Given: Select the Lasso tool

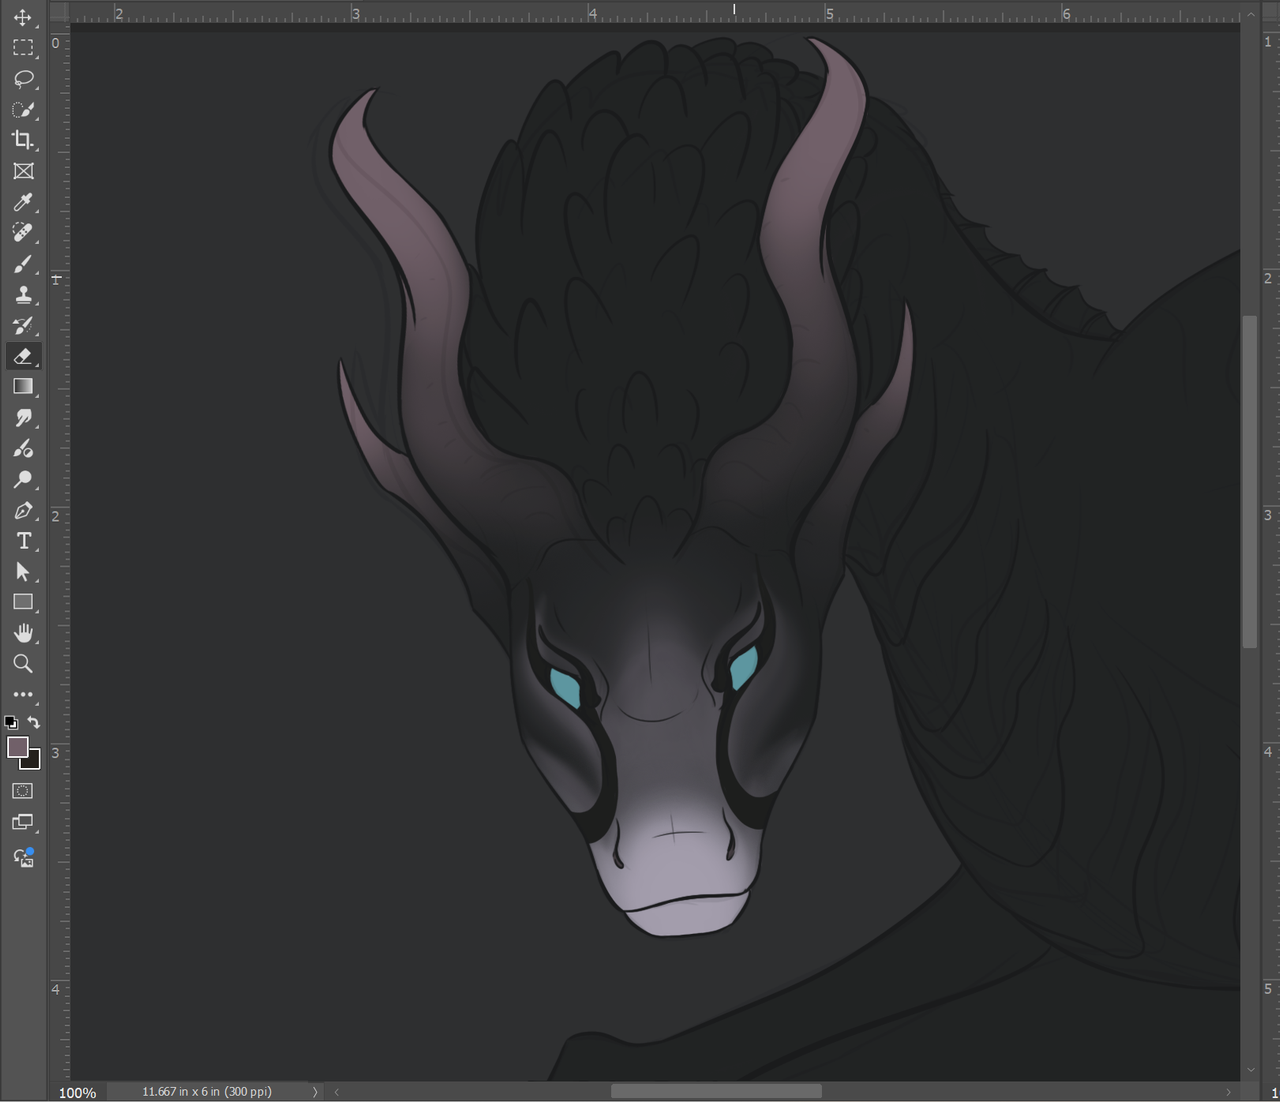Looking at the screenshot, I should coord(23,79).
